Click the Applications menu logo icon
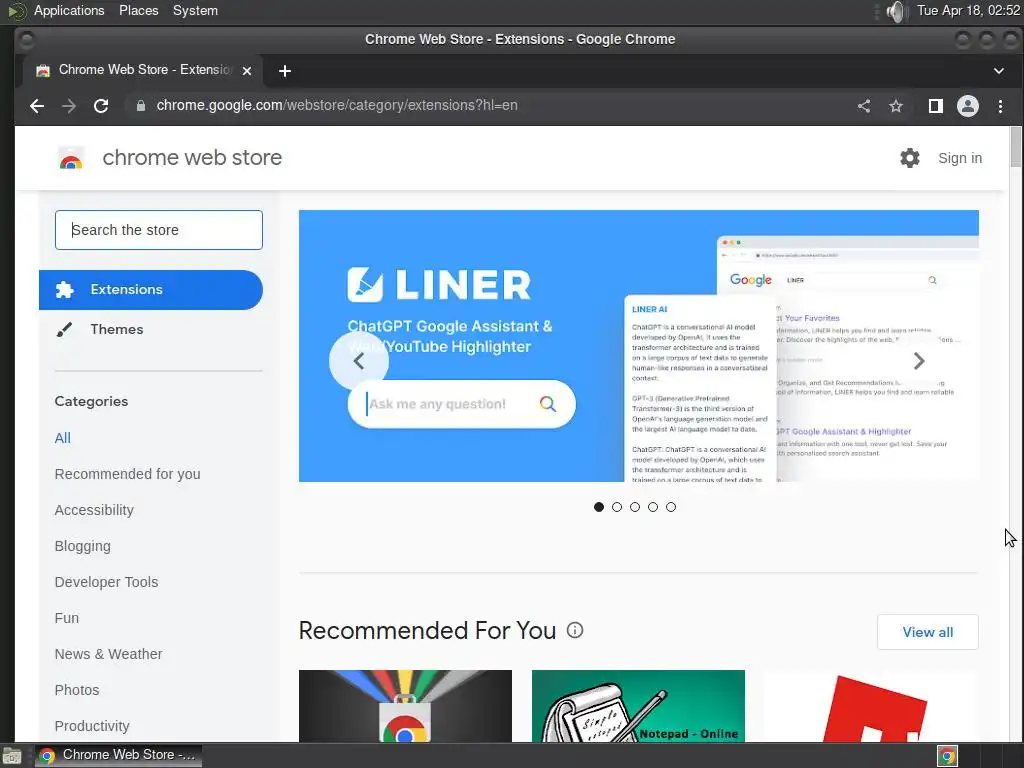This screenshot has width=1024, height=768. [x=17, y=11]
